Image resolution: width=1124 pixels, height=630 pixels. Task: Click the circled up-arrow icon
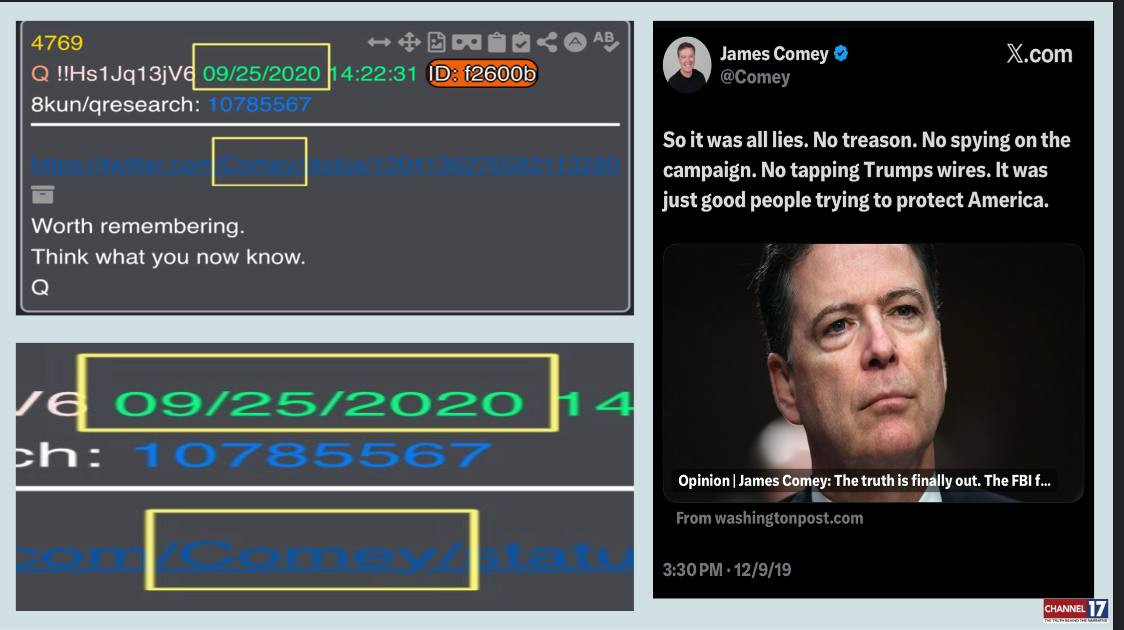(x=575, y=42)
